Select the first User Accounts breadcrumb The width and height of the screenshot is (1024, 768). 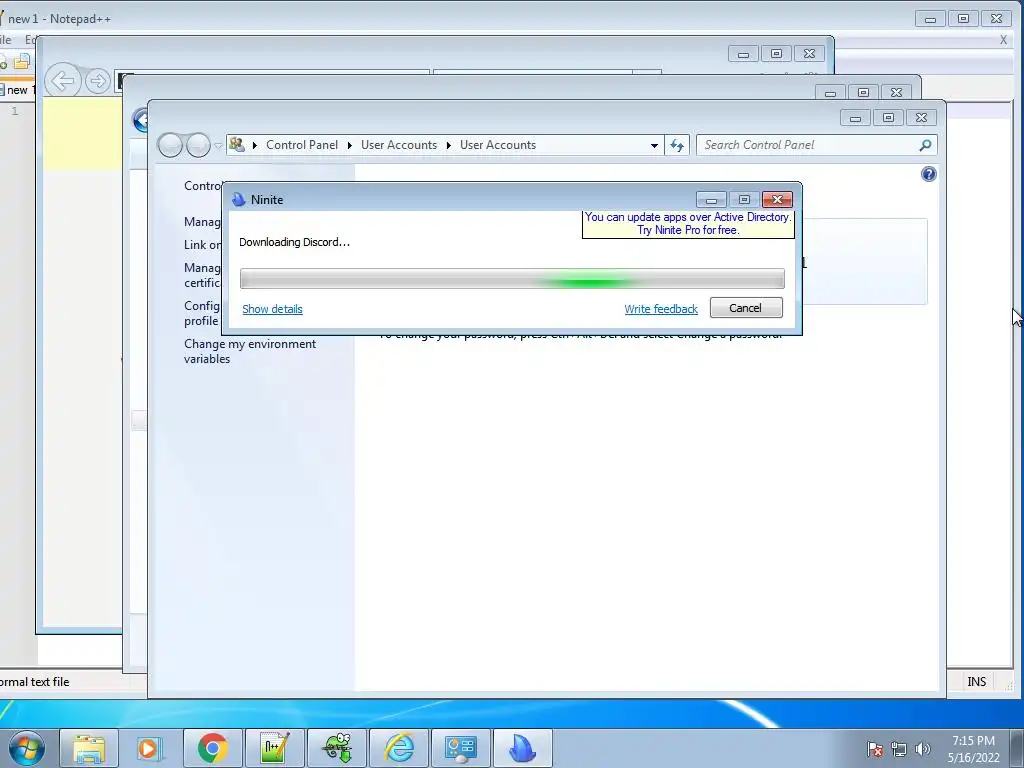(399, 145)
